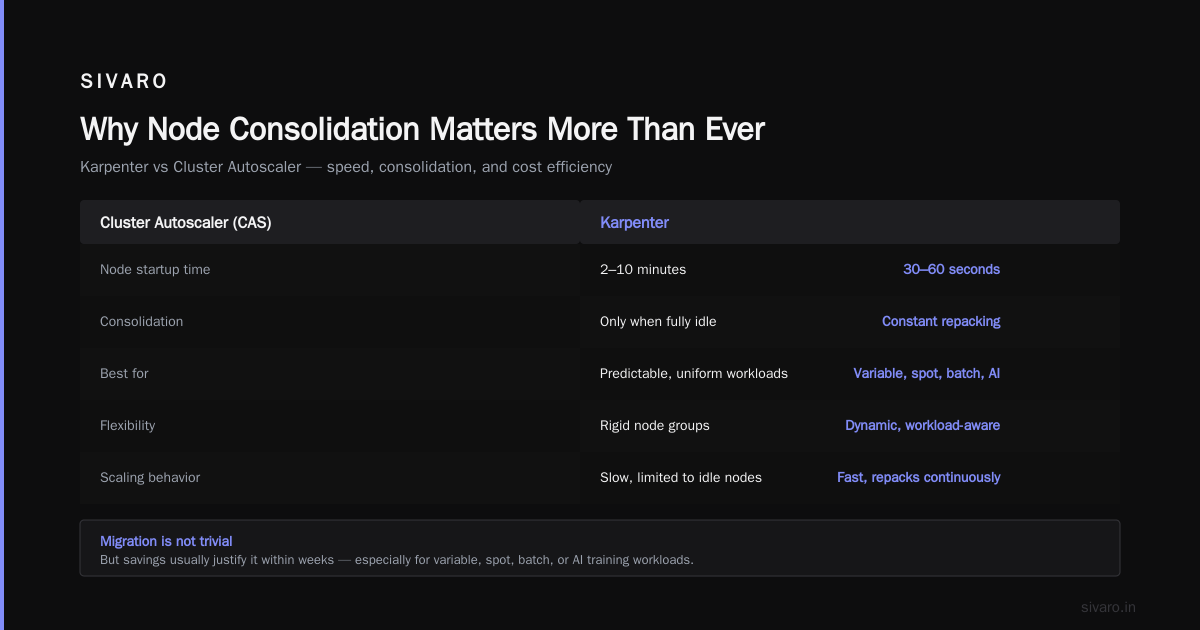Click the 'Best for' row label
Image resolution: width=1200 pixels, height=630 pixels.
pyautogui.click(x=124, y=374)
